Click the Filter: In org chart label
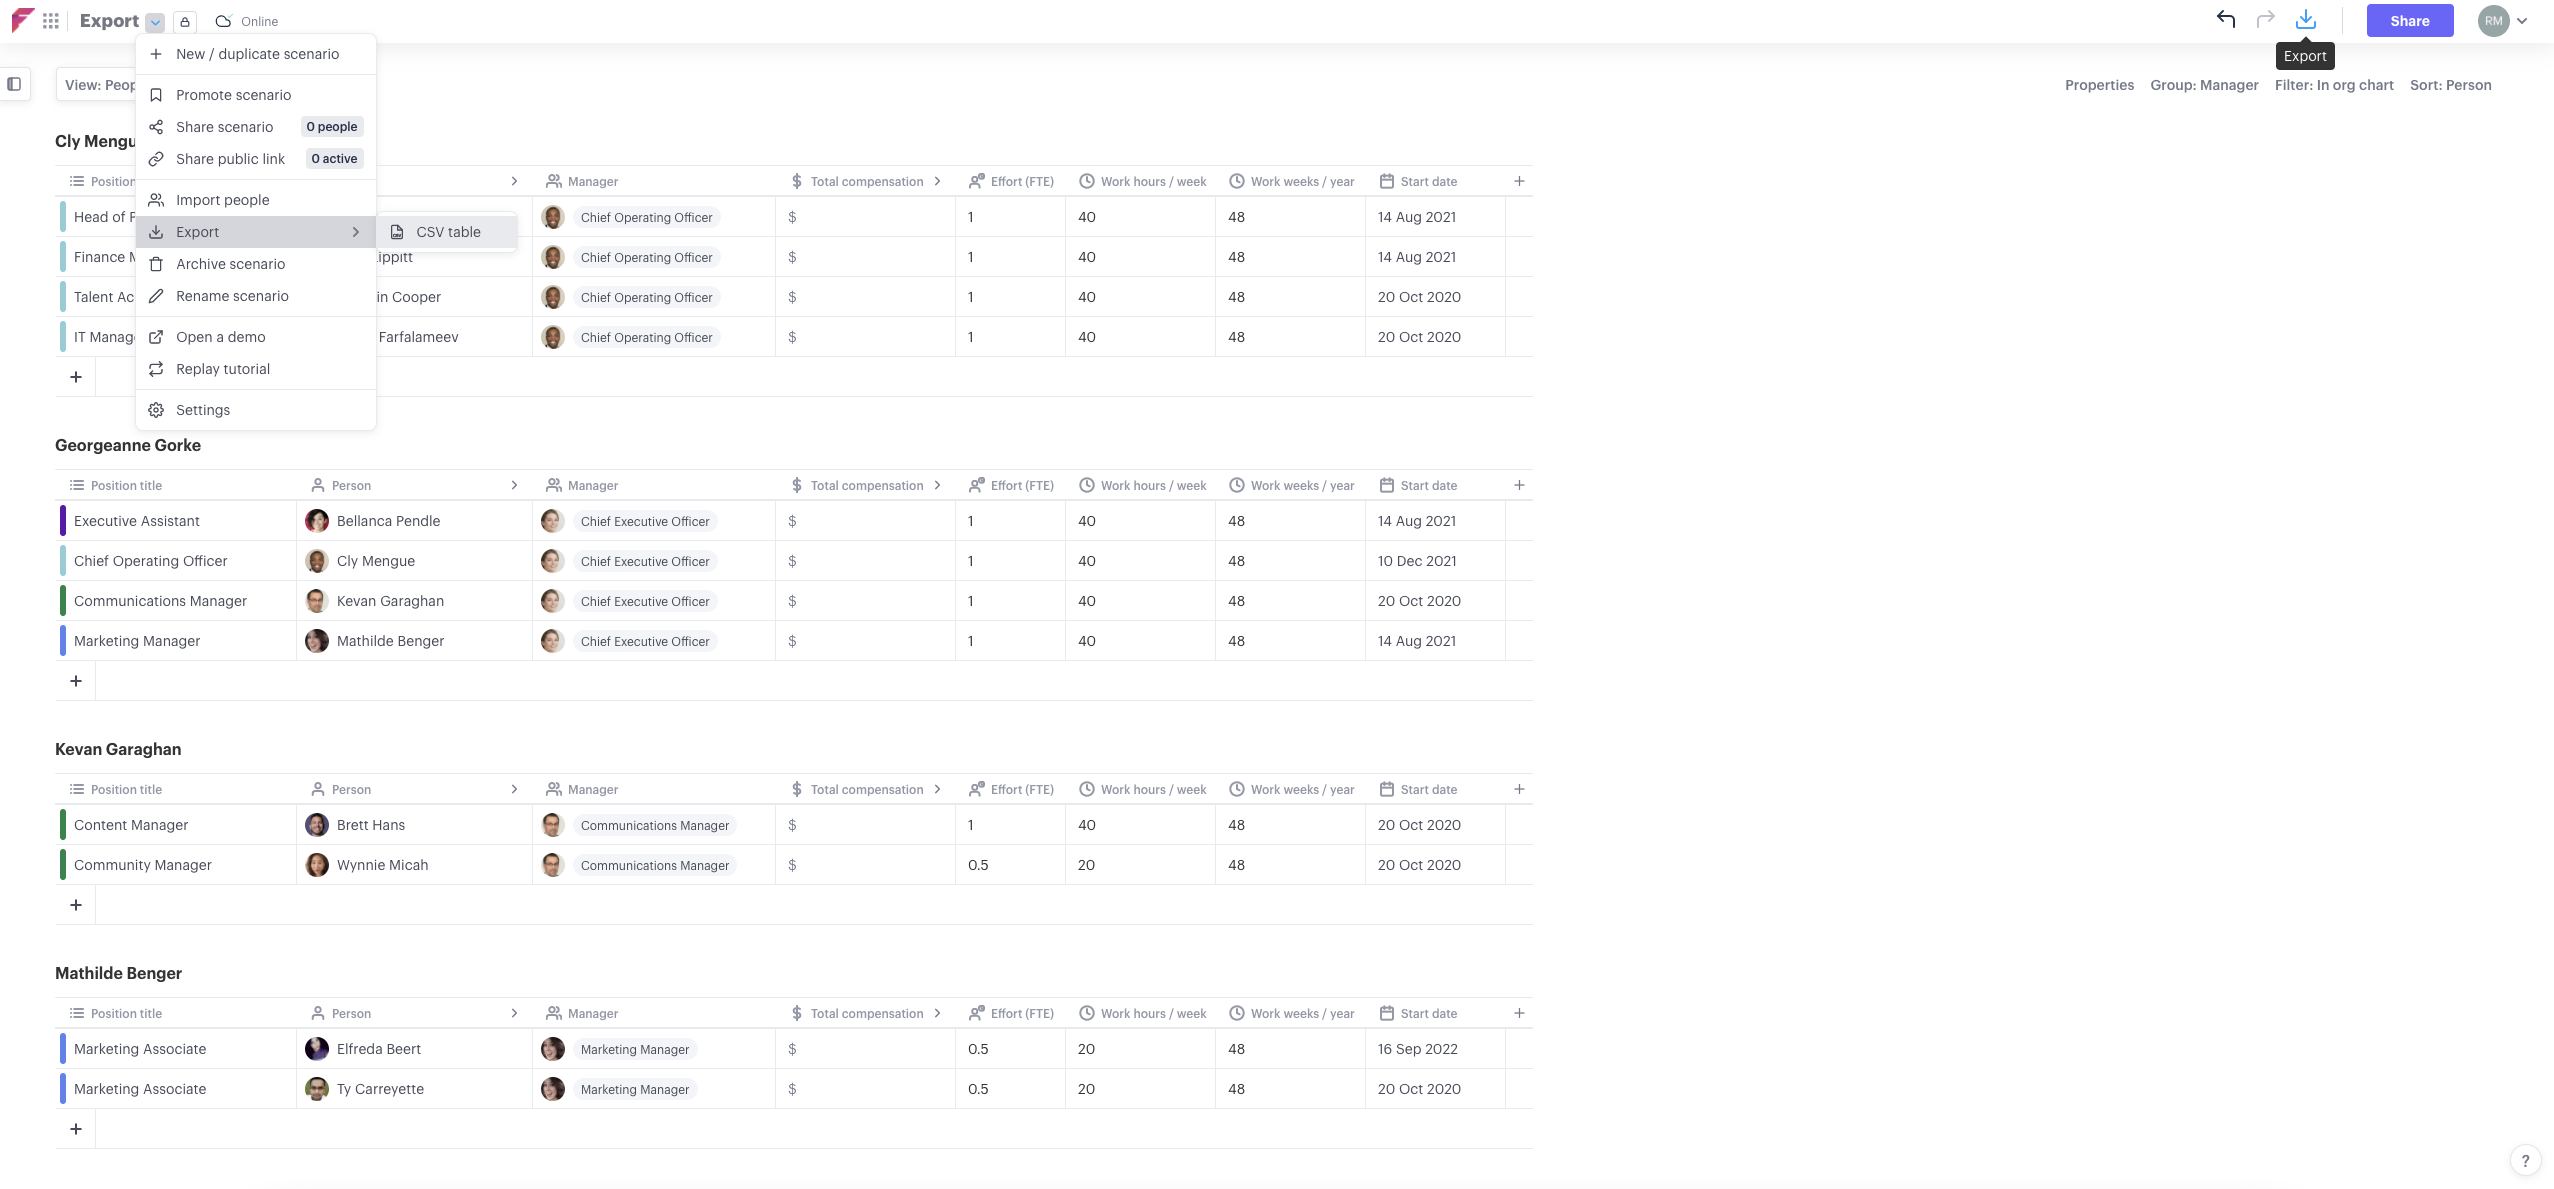2554x1189 pixels. click(2334, 85)
